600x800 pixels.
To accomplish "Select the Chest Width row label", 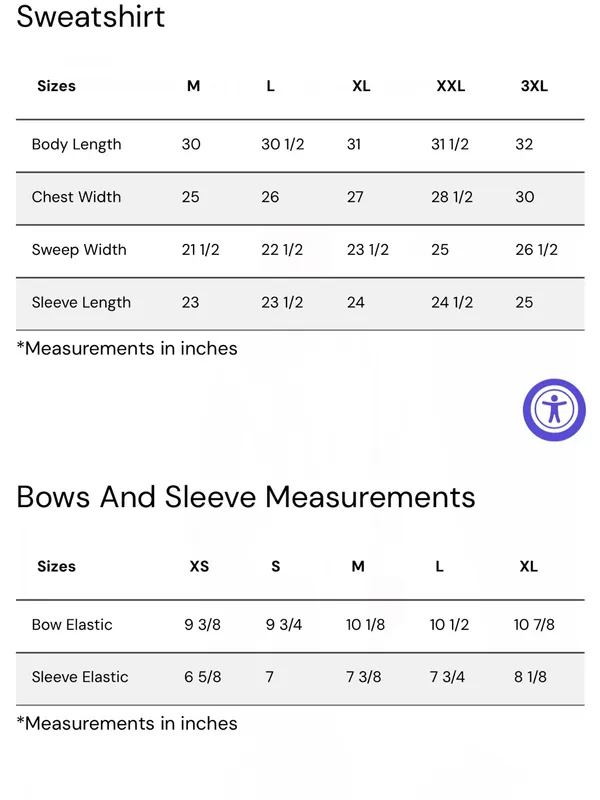I will point(77,197).
